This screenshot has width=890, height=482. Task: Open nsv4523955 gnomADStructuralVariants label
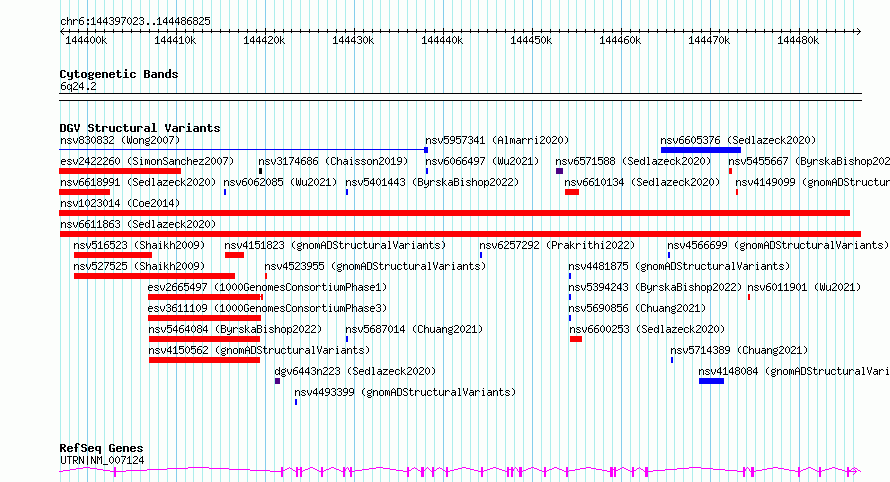click(x=375, y=266)
